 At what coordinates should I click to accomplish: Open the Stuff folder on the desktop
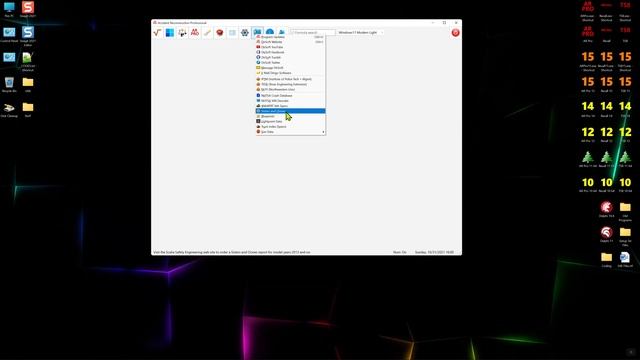point(28,109)
